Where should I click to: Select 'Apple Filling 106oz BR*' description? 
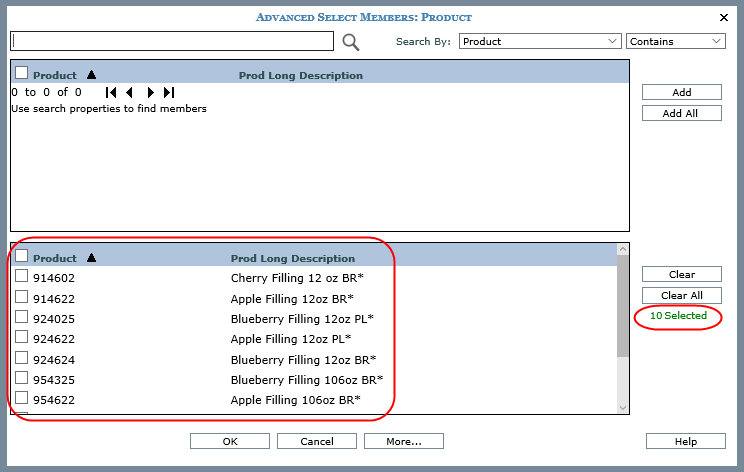(296, 400)
